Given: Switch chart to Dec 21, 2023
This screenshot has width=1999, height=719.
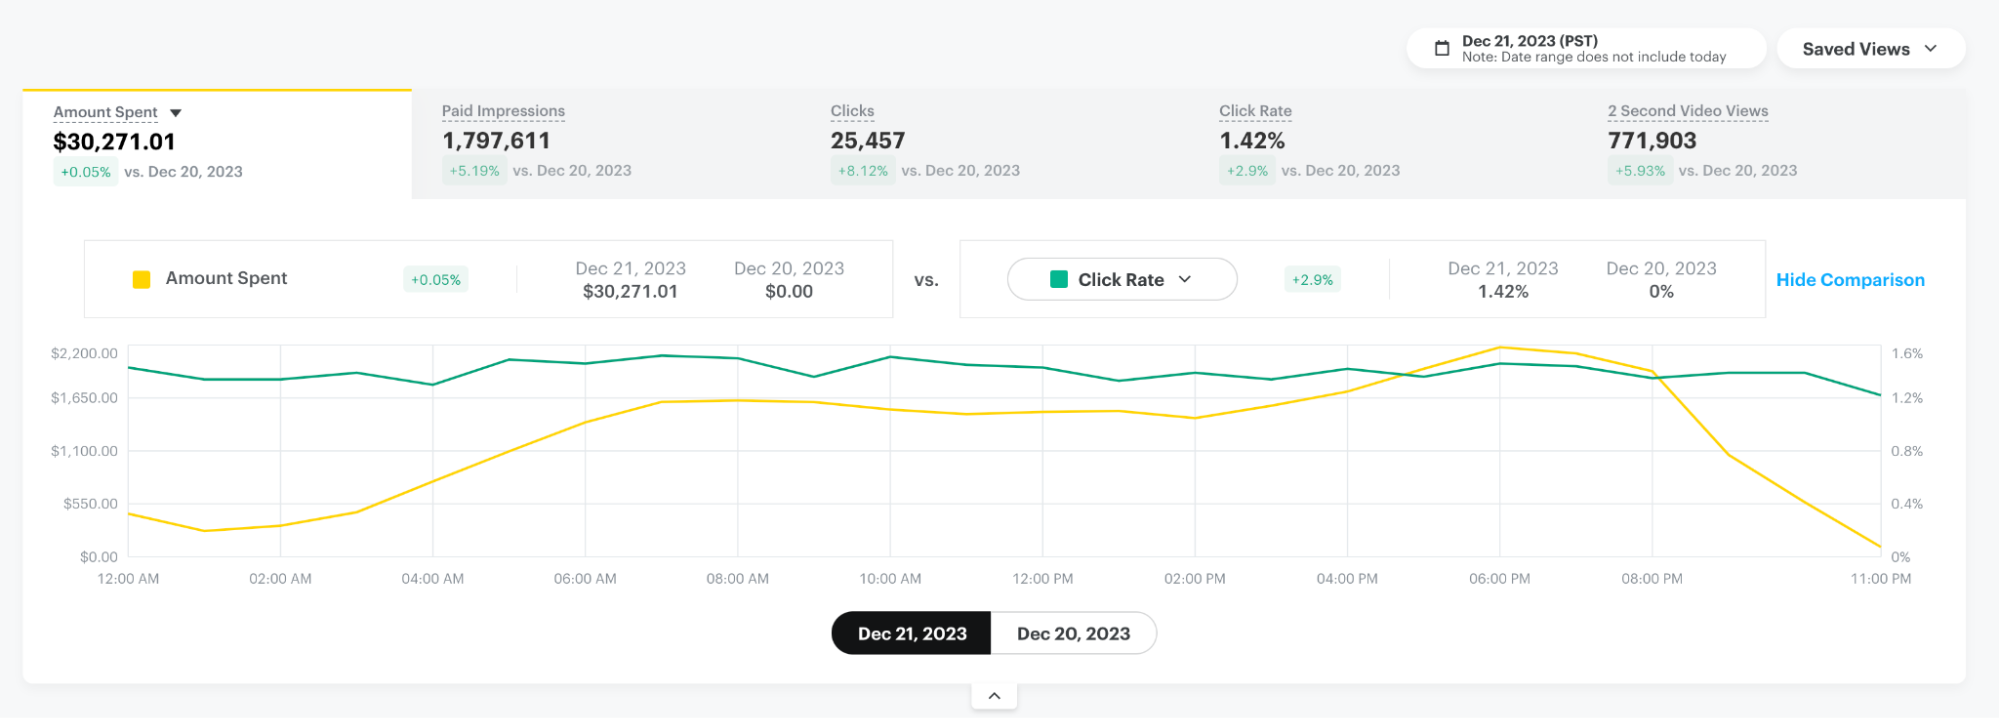Looking at the screenshot, I should pyautogui.click(x=912, y=633).
